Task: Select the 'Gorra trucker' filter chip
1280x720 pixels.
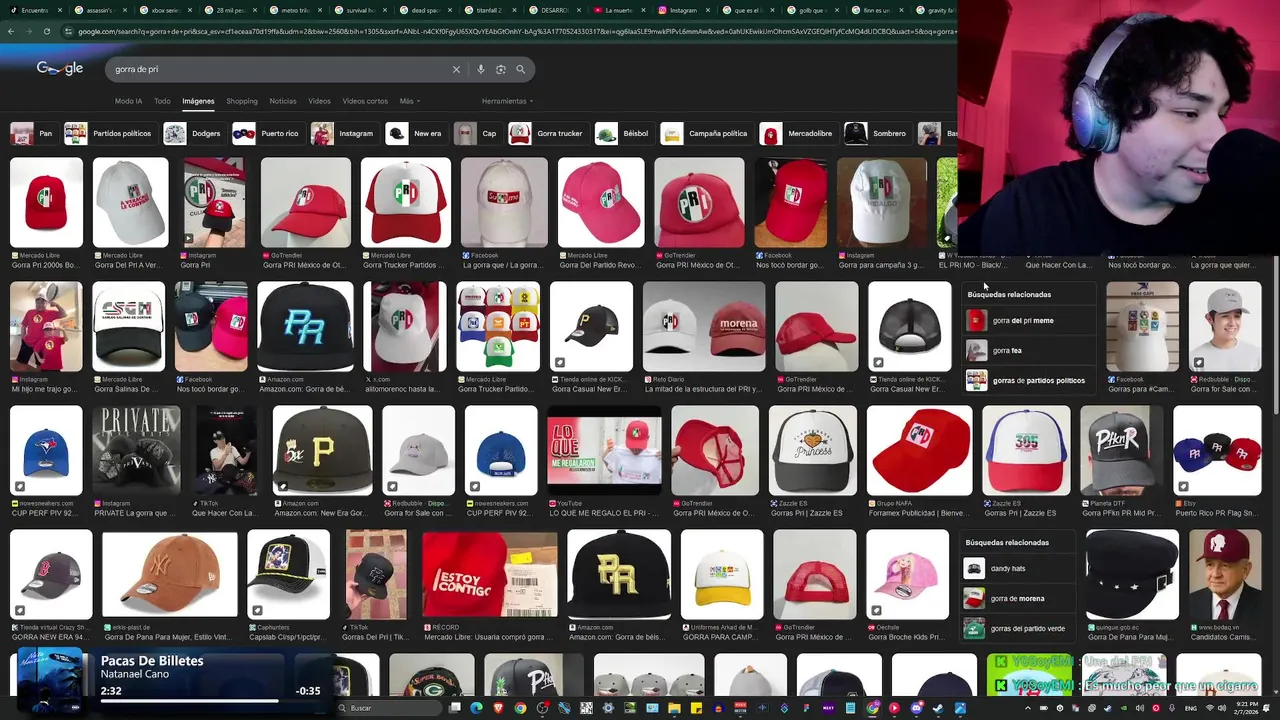Action: click(x=547, y=133)
